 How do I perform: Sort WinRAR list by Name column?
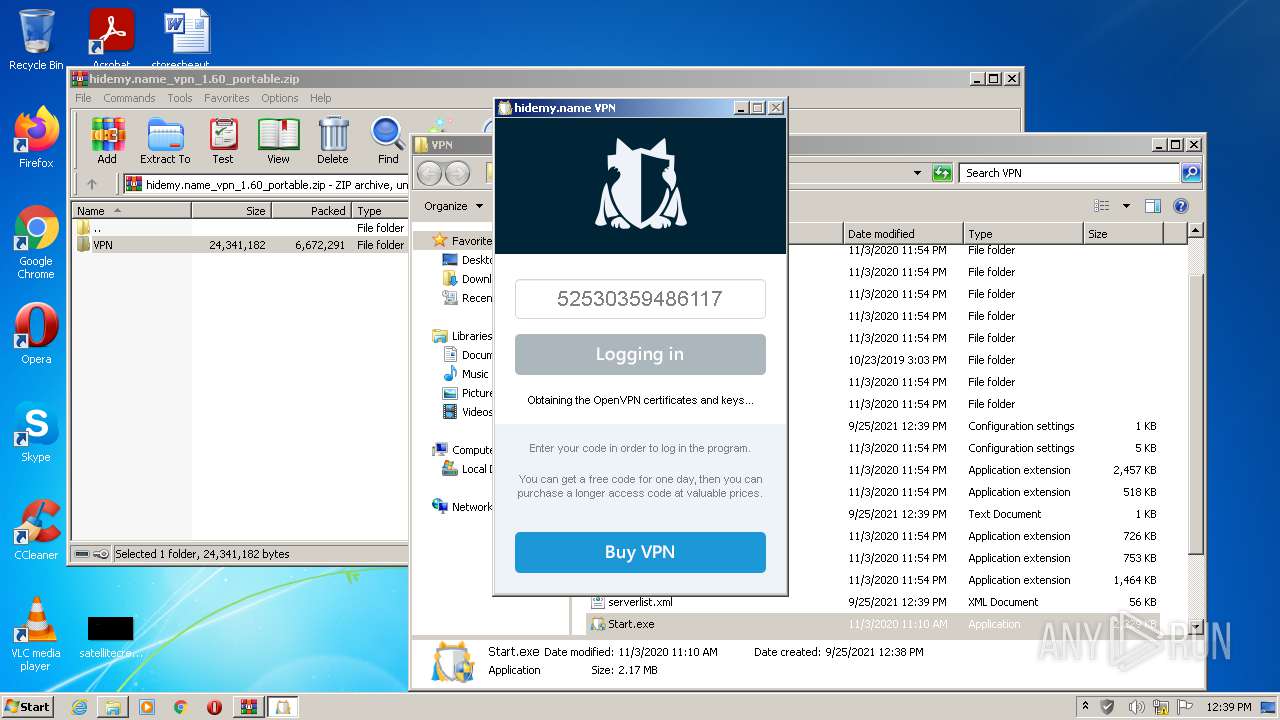click(x=131, y=211)
